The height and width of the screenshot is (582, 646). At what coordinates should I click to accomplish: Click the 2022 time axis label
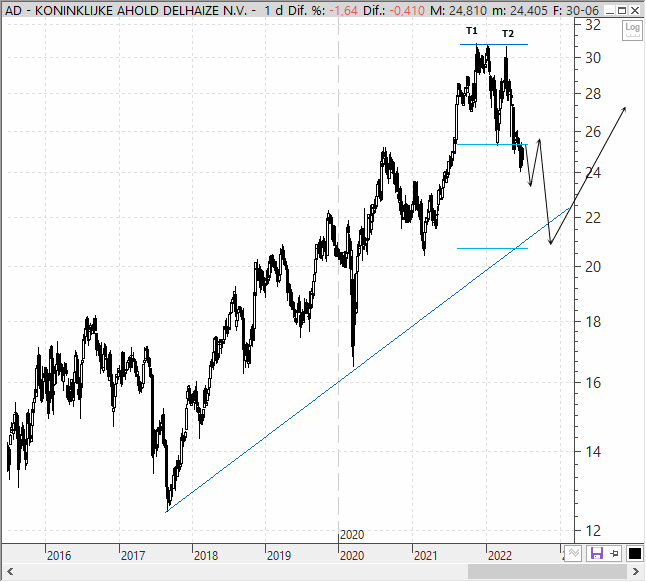(500, 556)
